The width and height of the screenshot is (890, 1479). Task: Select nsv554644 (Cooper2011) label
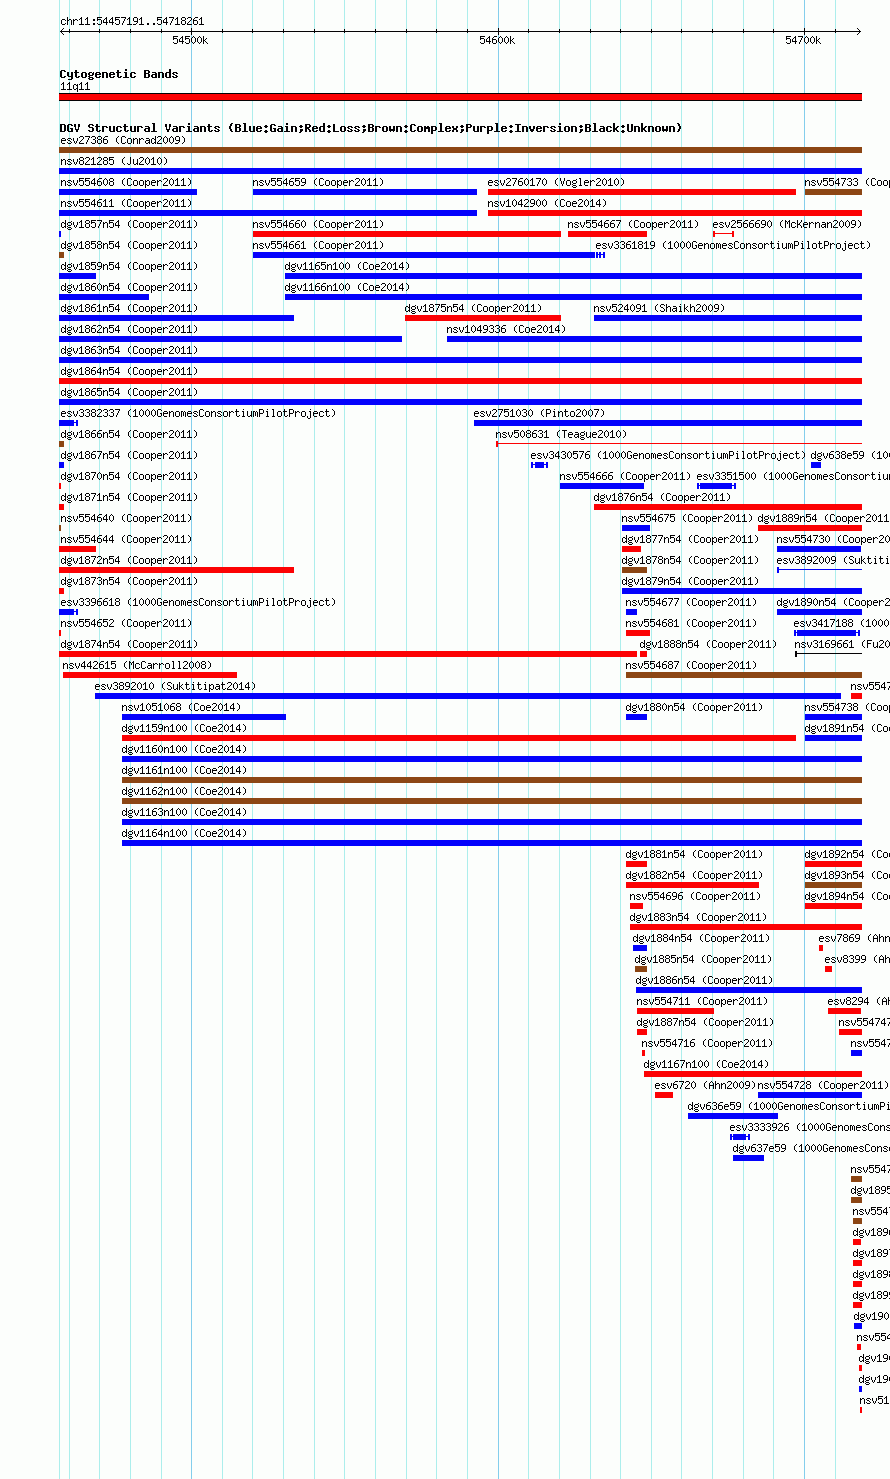click(x=125, y=539)
